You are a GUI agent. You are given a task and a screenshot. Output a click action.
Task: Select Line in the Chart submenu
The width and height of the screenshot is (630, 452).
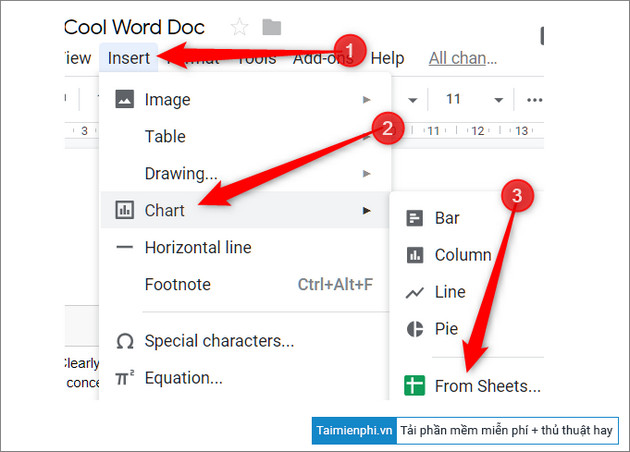[467, 292]
